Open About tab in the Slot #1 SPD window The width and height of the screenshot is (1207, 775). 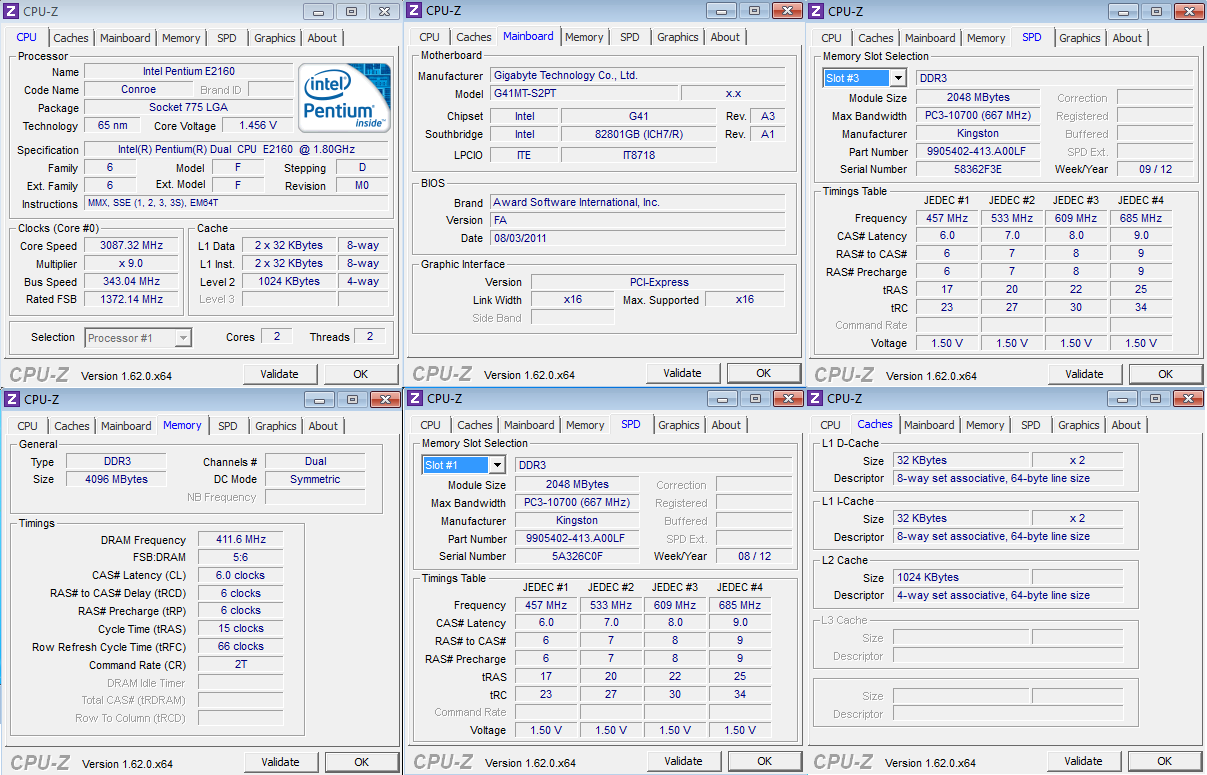(x=727, y=425)
